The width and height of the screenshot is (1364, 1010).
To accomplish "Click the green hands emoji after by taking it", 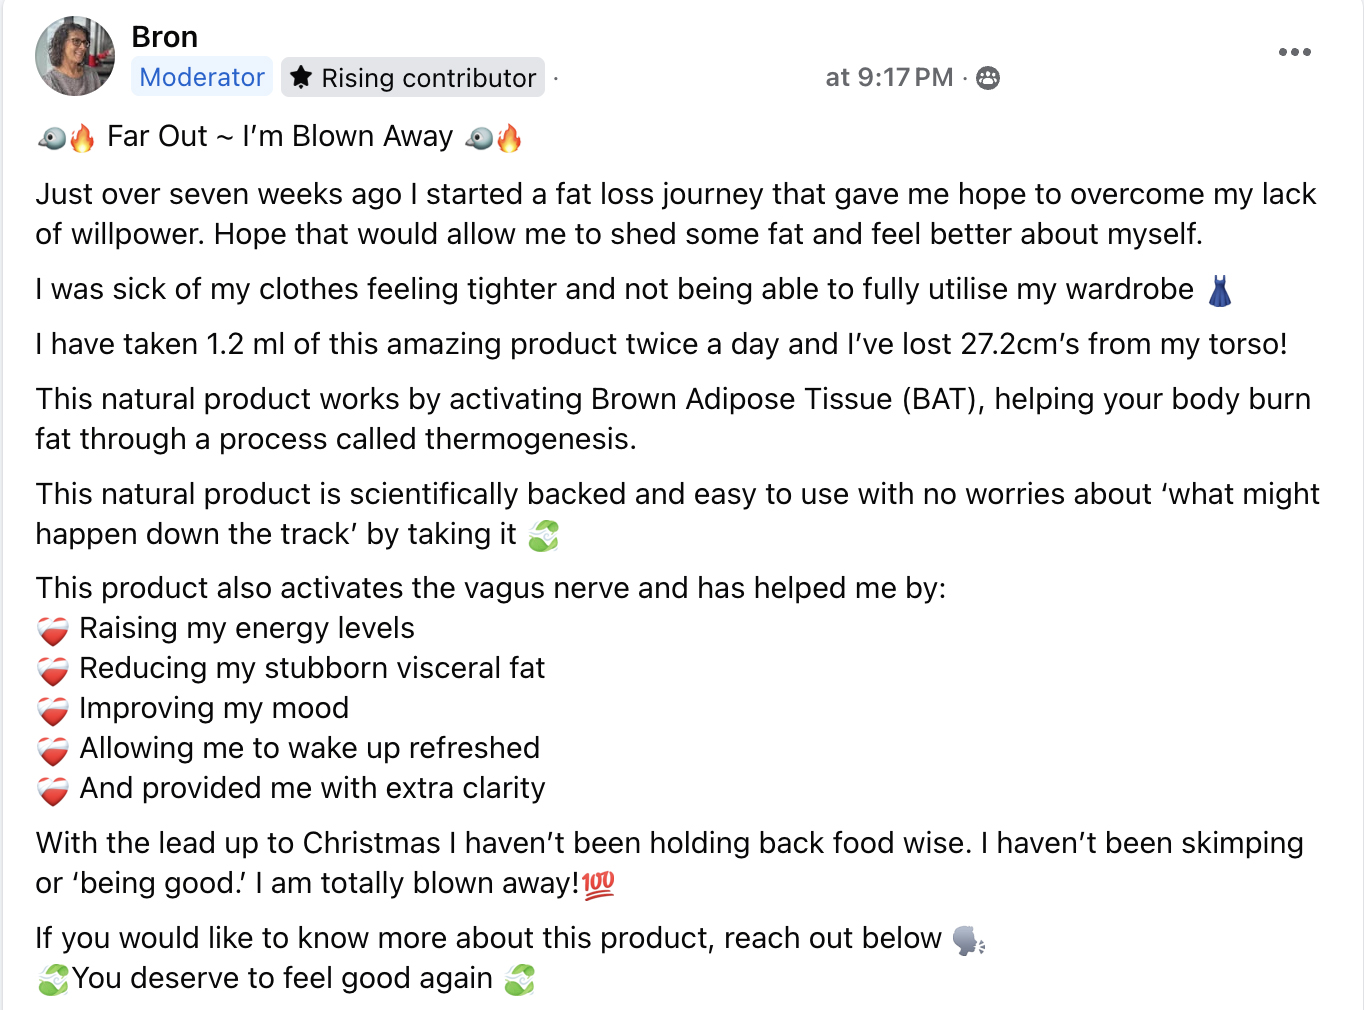I will 543,536.
